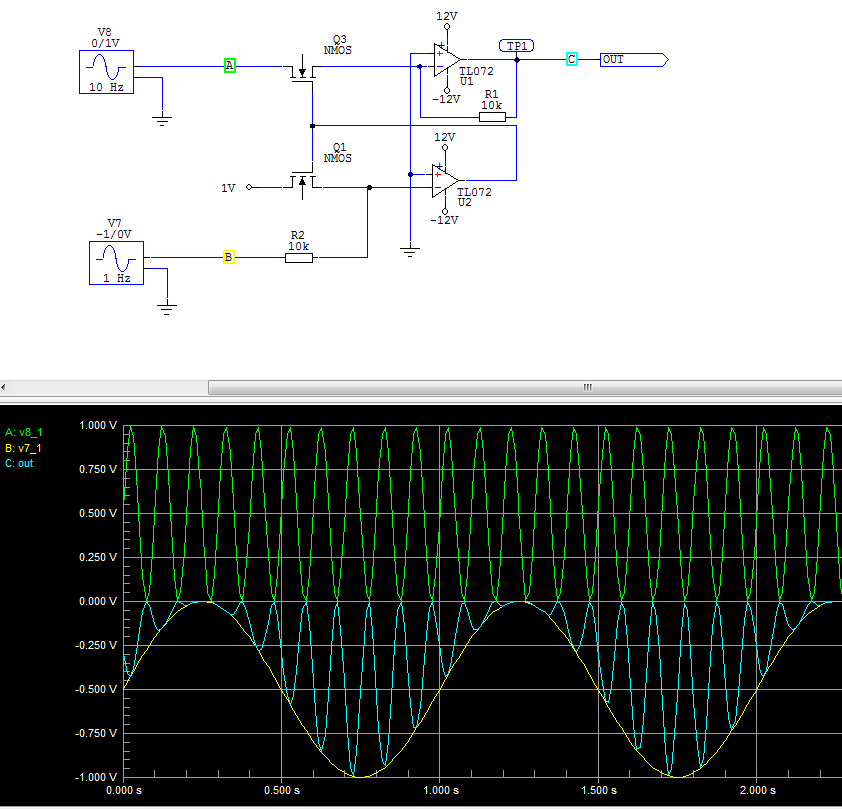Select the V7 1 Hz sine source
The width and height of the screenshot is (842, 809).
[117, 263]
